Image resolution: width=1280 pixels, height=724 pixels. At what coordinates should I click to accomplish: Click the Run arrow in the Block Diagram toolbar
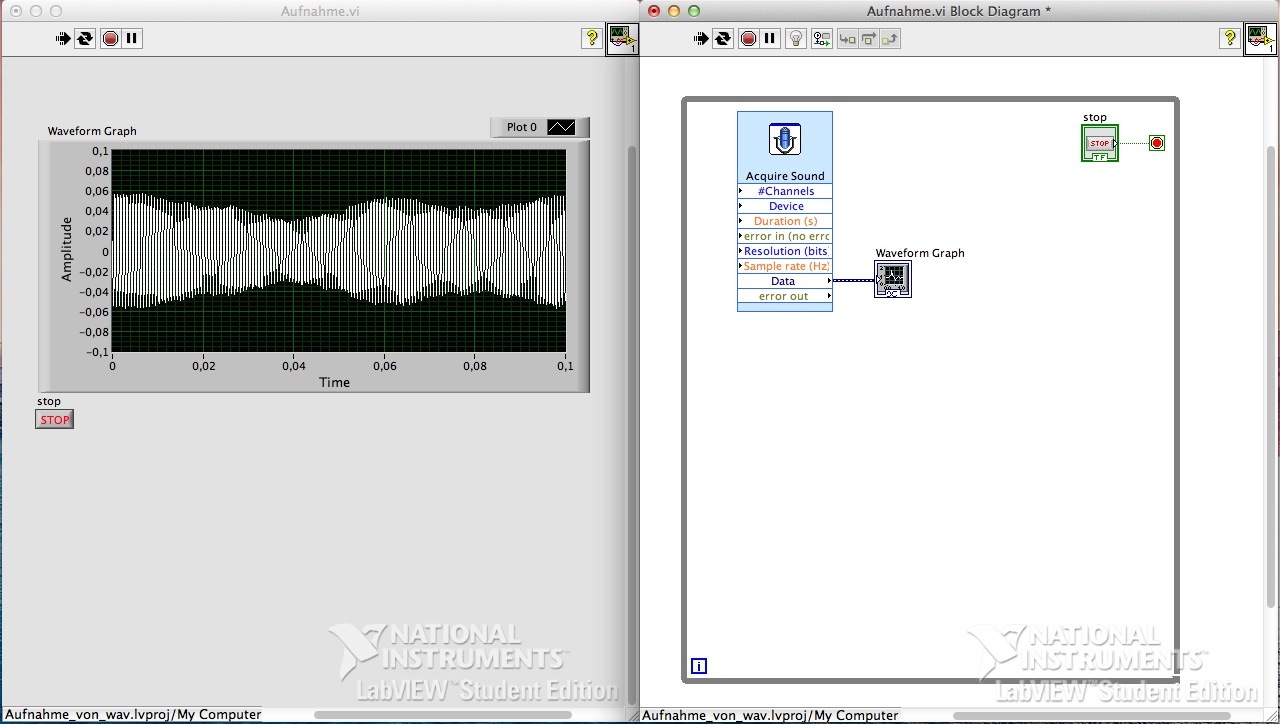point(701,39)
